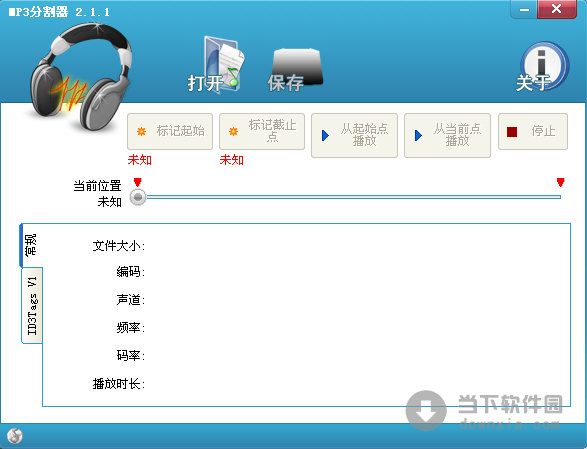This screenshot has width=587, height=449.
Task: Stop playback with 停止 button
Action: (x=533, y=131)
